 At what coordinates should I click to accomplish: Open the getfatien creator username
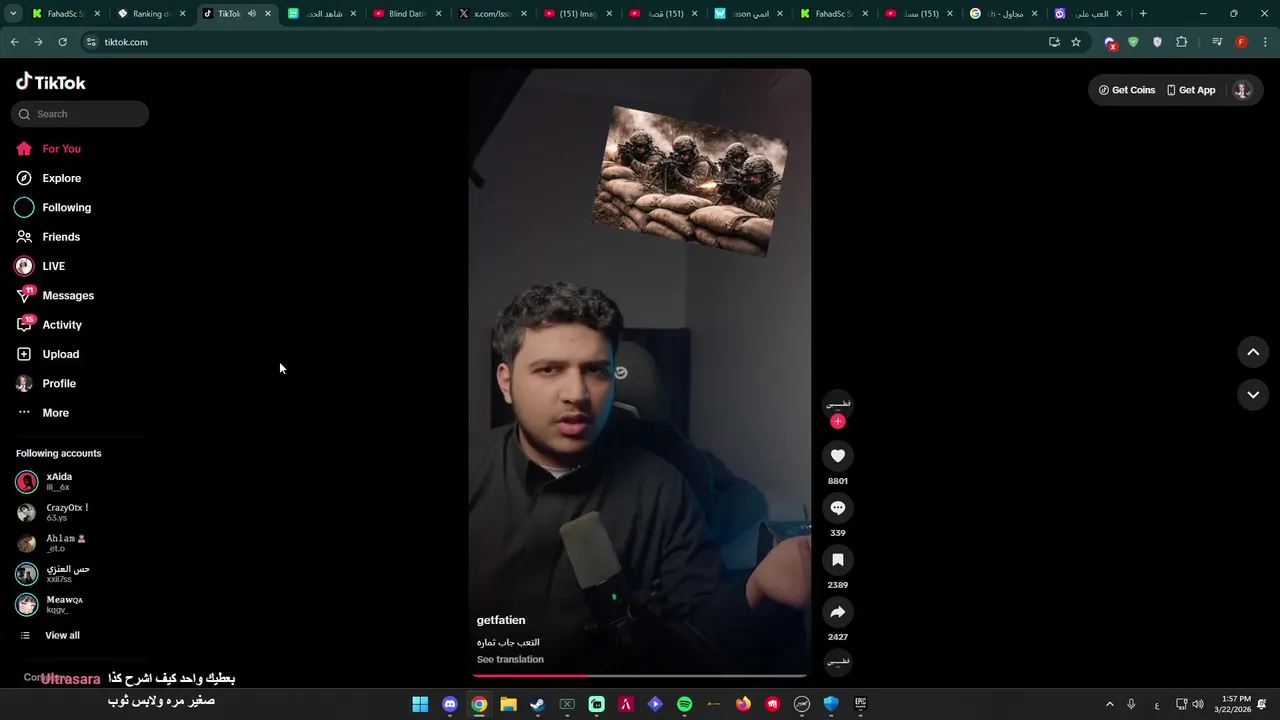click(501, 620)
